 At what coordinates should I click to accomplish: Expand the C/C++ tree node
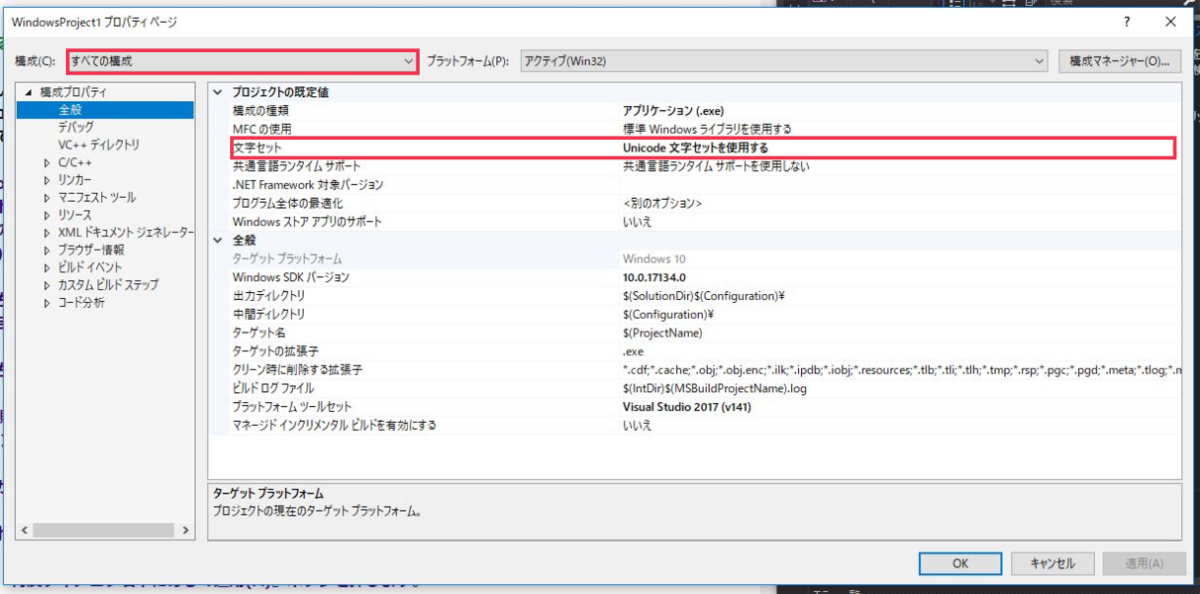click(x=46, y=162)
